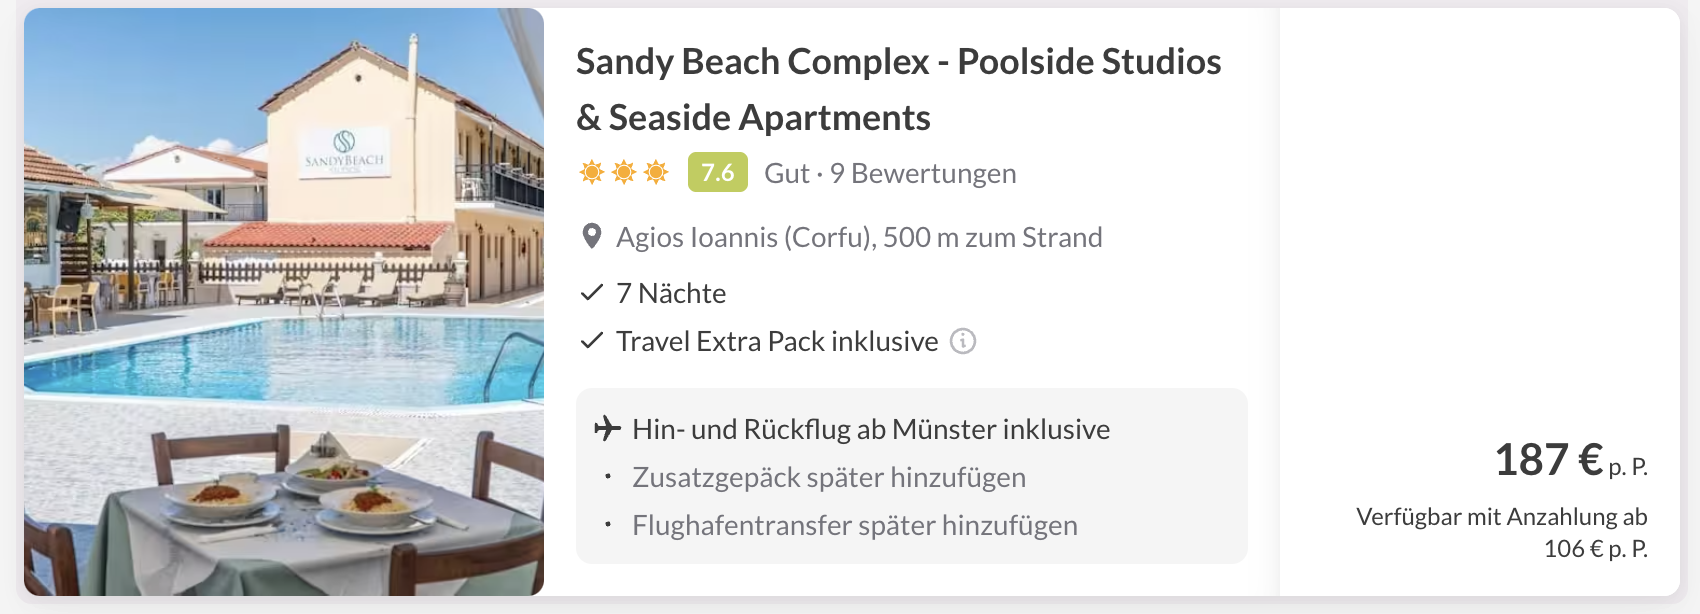
Task: Click the second sun rating icon
Action: pyautogui.click(x=624, y=173)
